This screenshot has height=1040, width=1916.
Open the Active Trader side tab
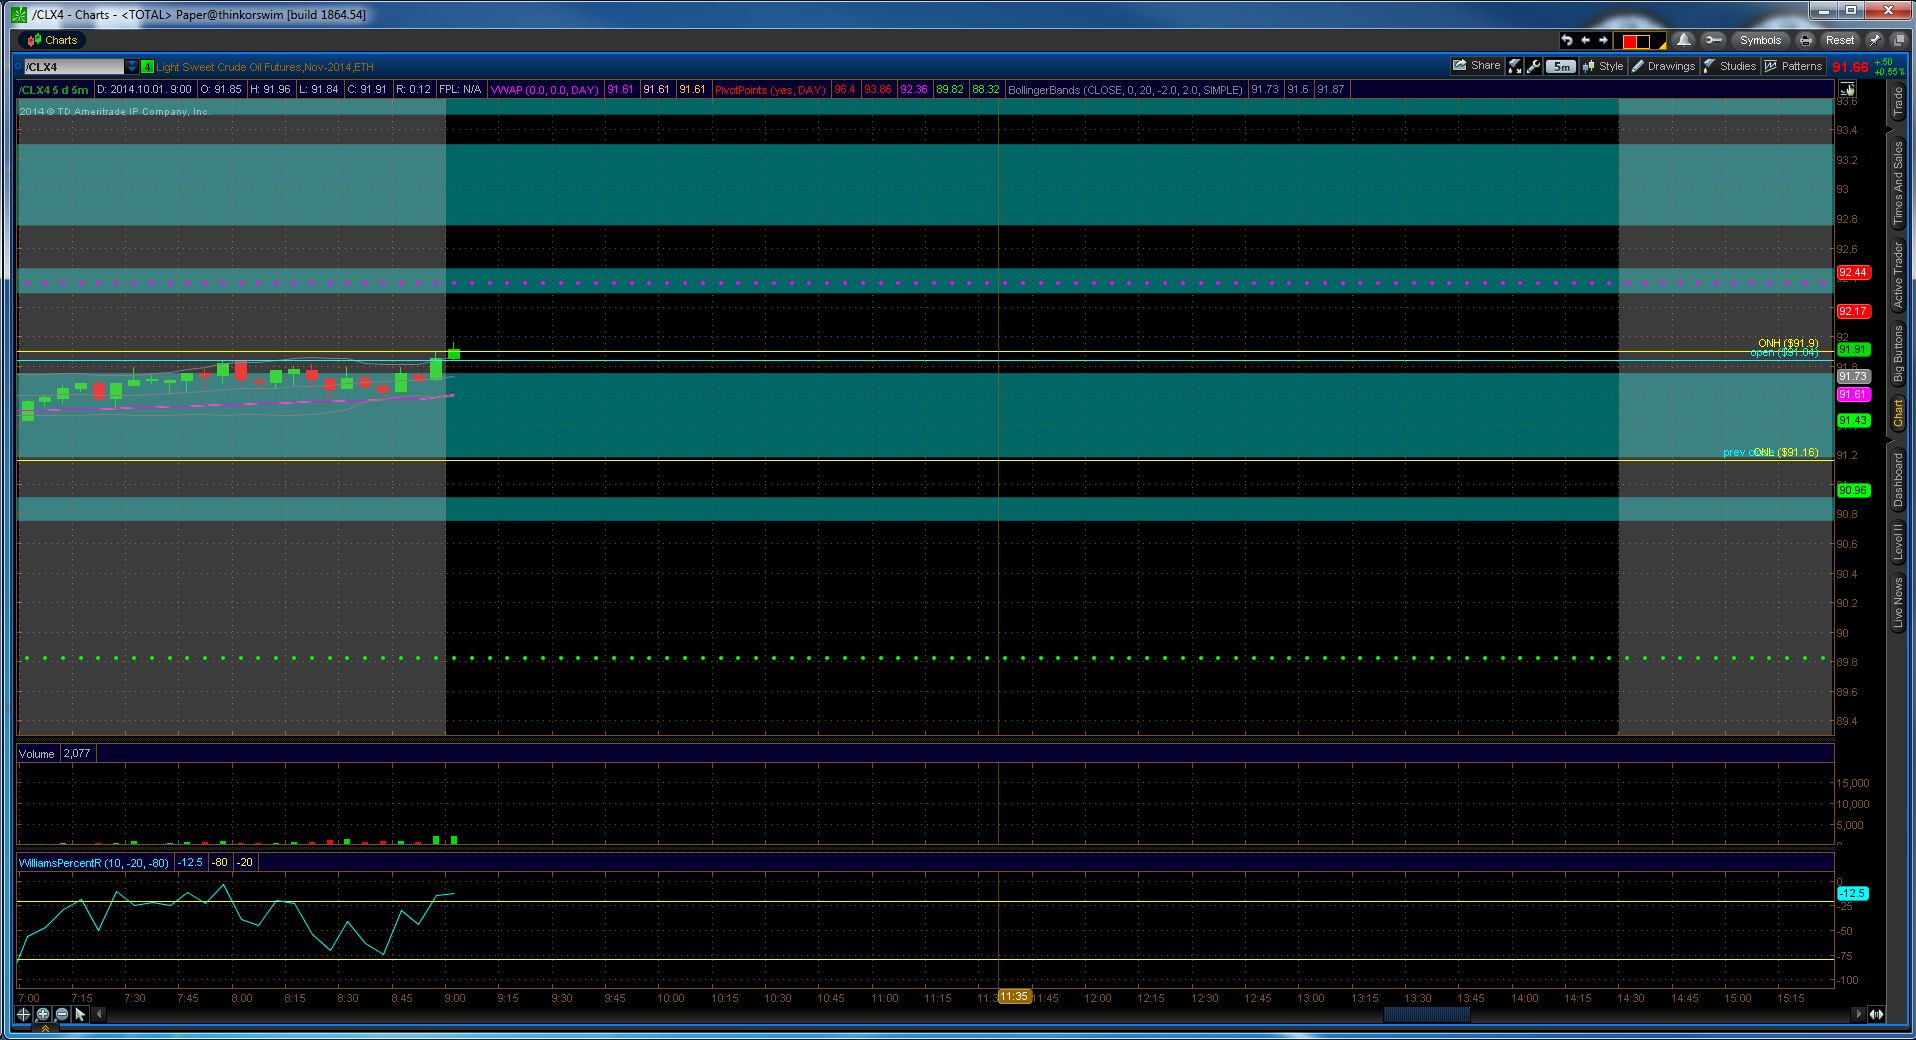pos(1897,274)
